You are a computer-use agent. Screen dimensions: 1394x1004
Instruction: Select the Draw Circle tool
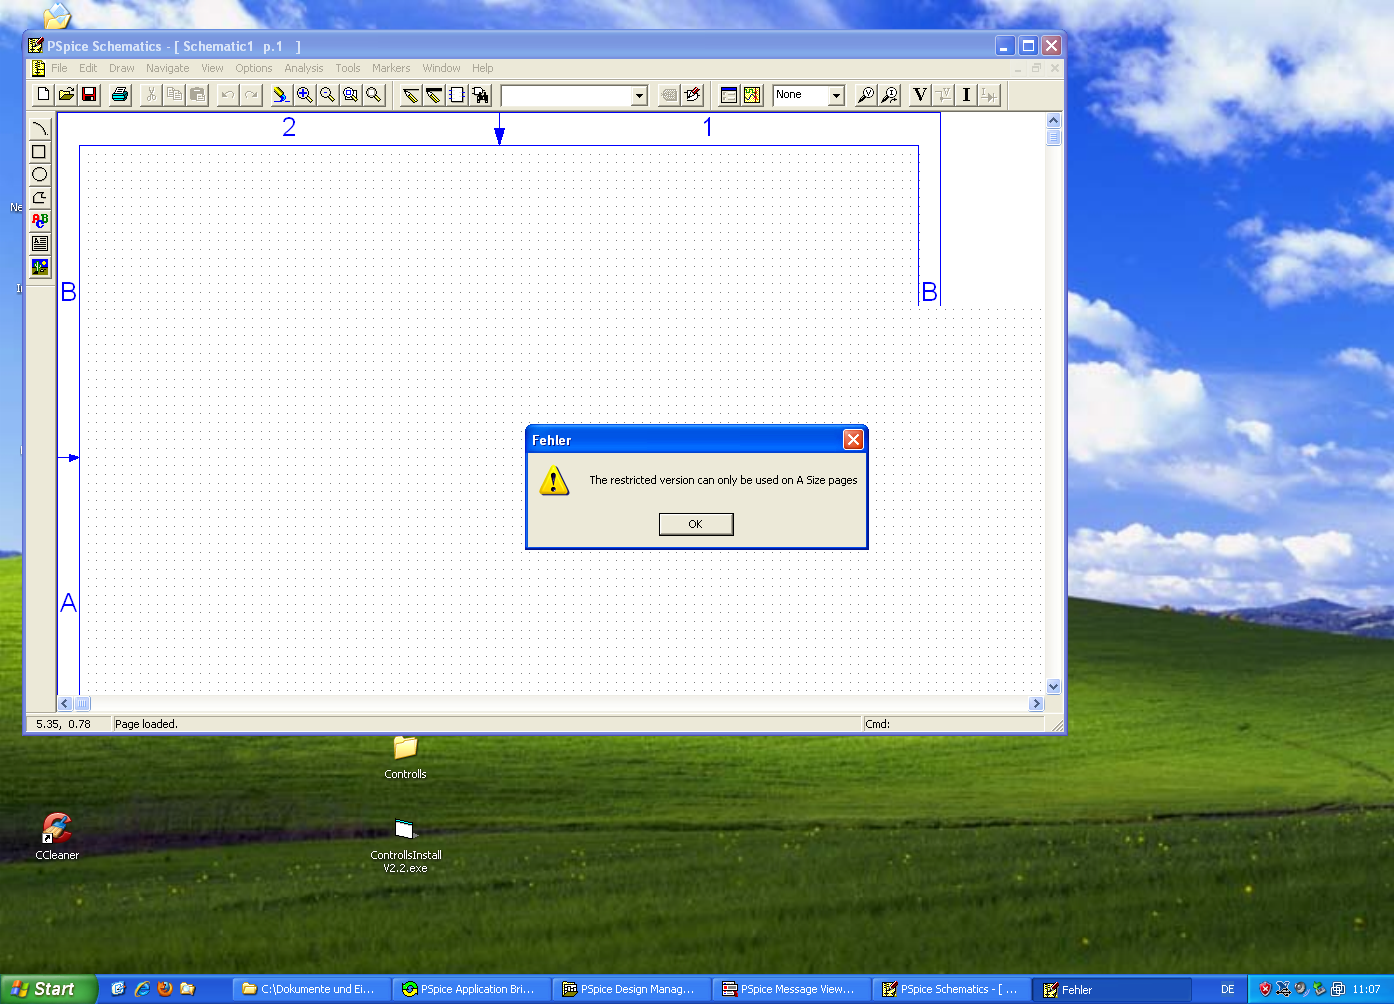pyautogui.click(x=39, y=174)
